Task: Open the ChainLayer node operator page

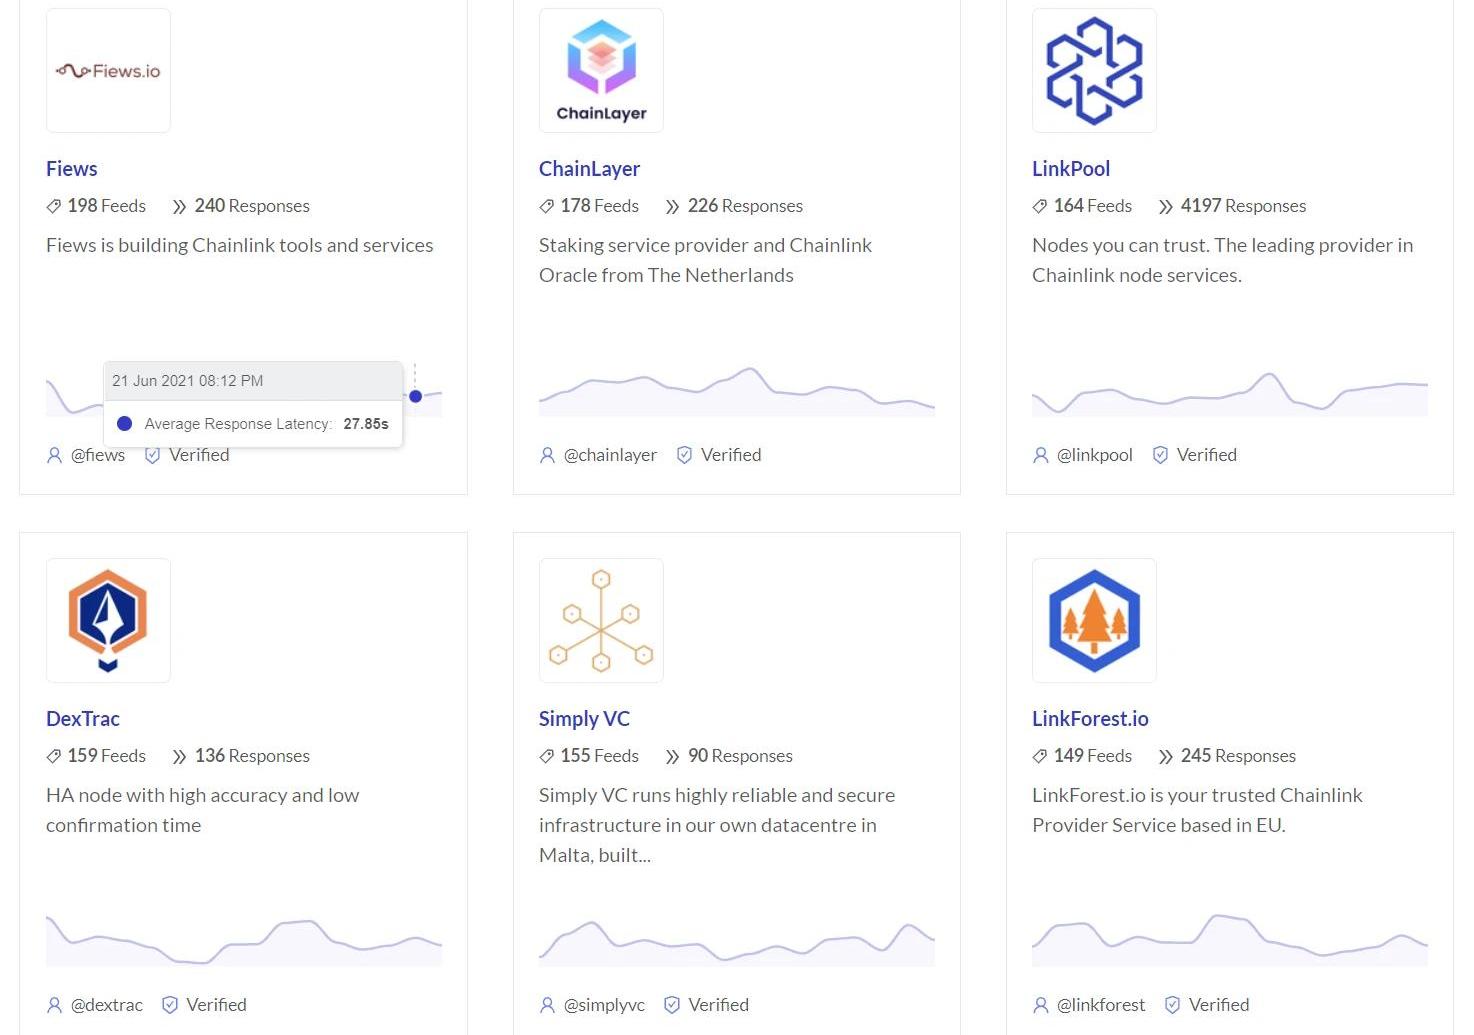Action: coord(589,169)
